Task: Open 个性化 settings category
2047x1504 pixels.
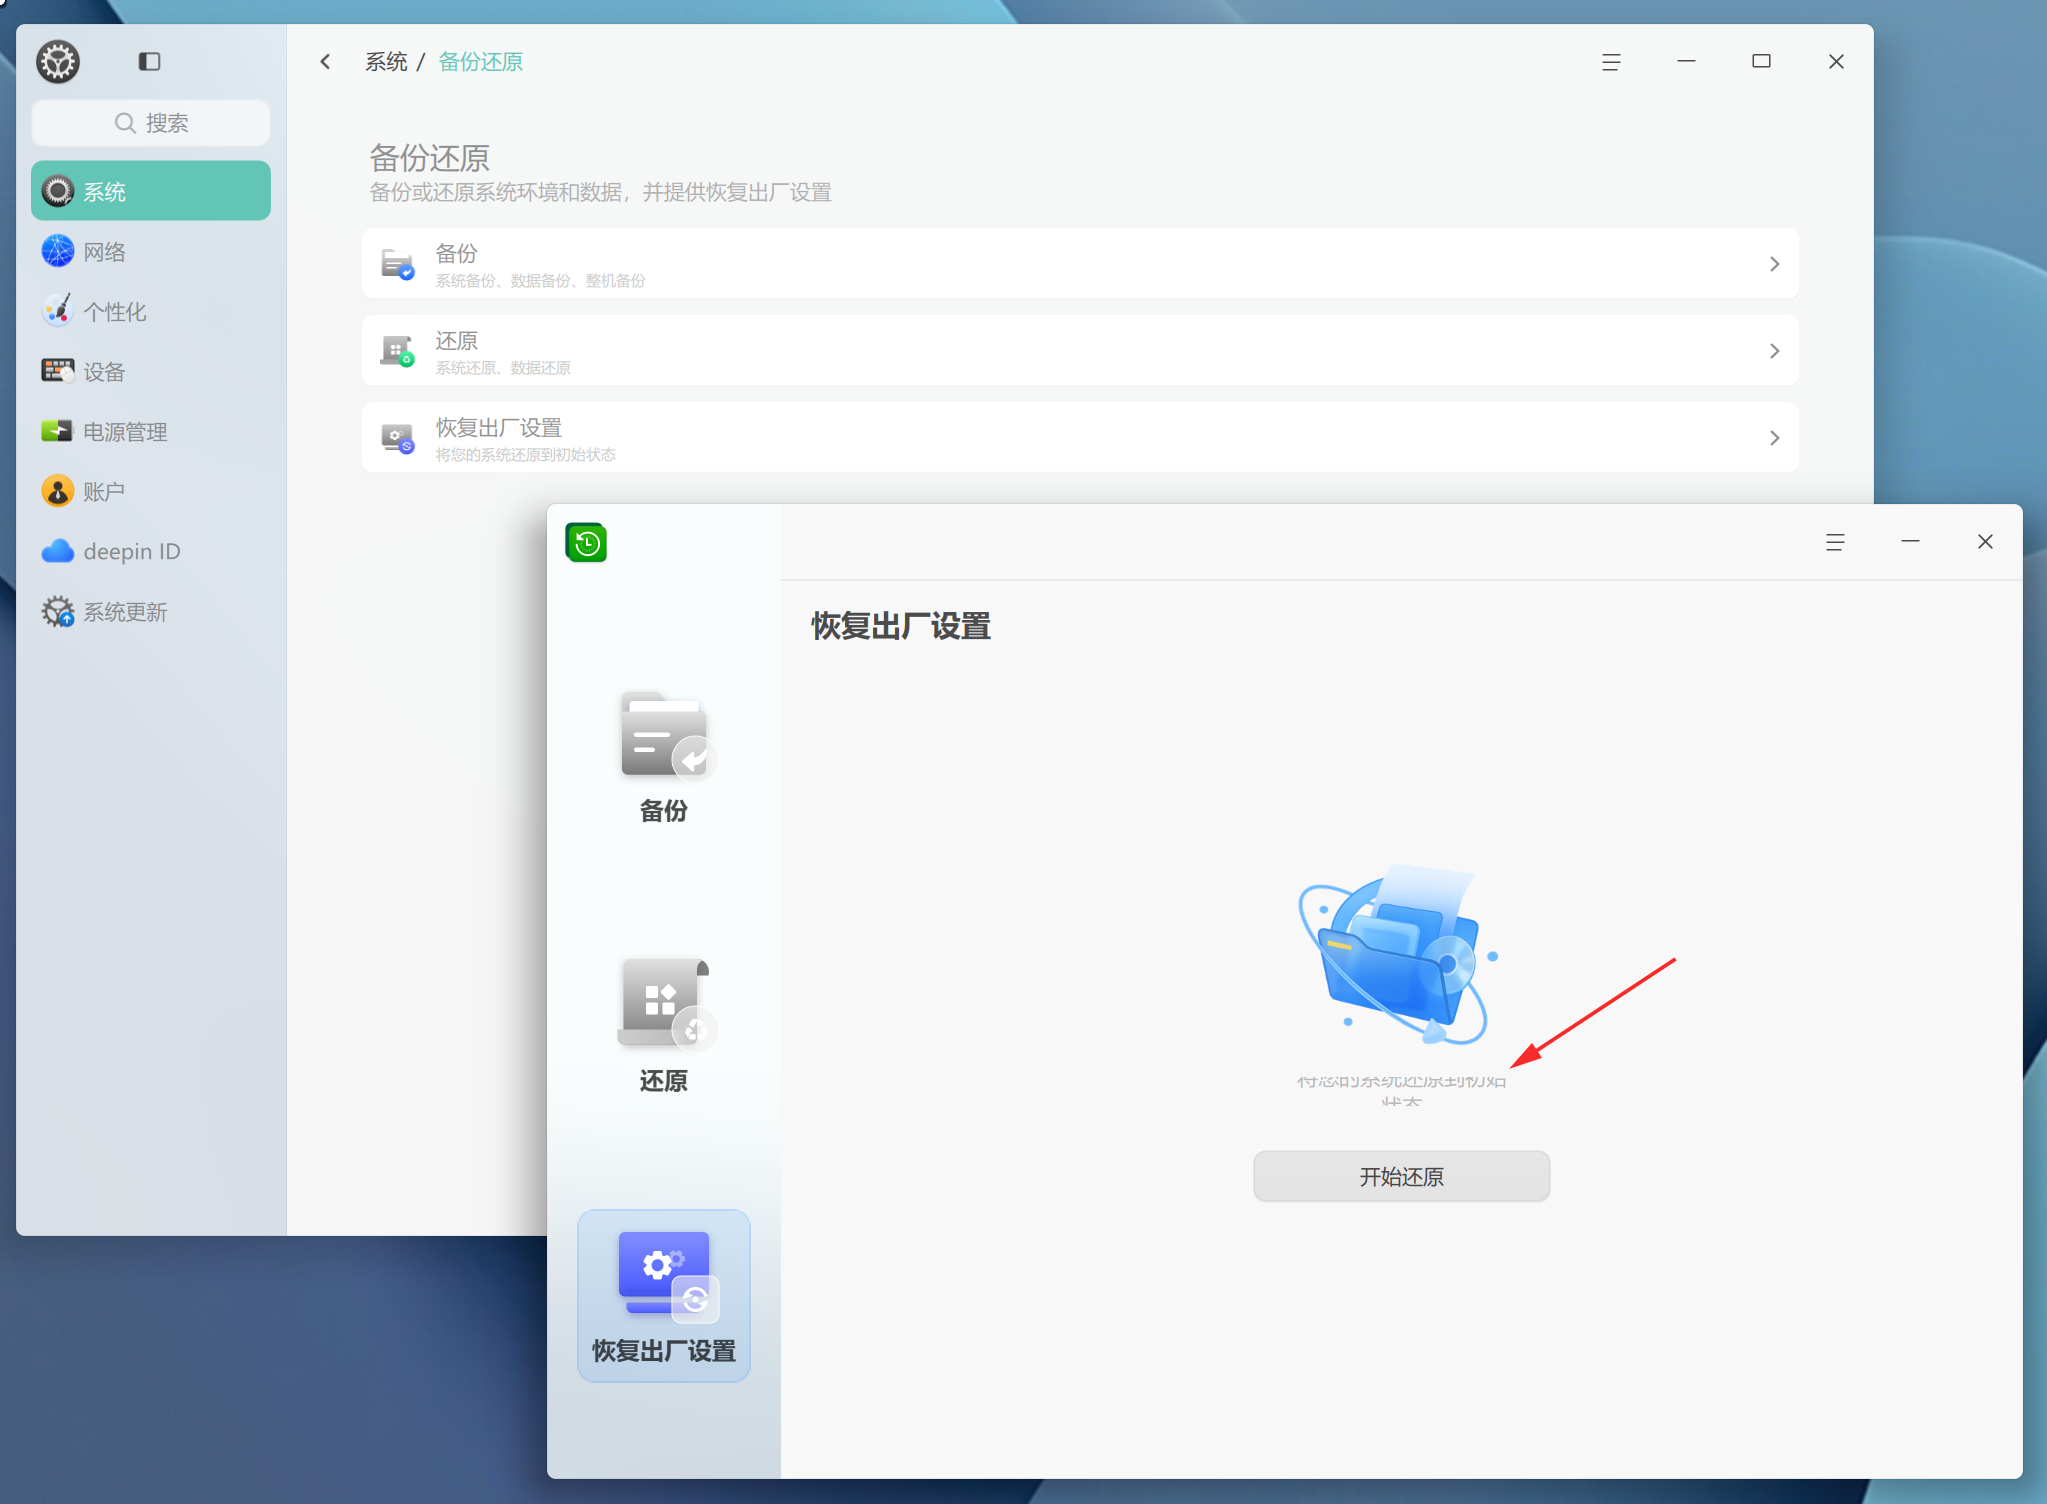Action: (x=151, y=311)
